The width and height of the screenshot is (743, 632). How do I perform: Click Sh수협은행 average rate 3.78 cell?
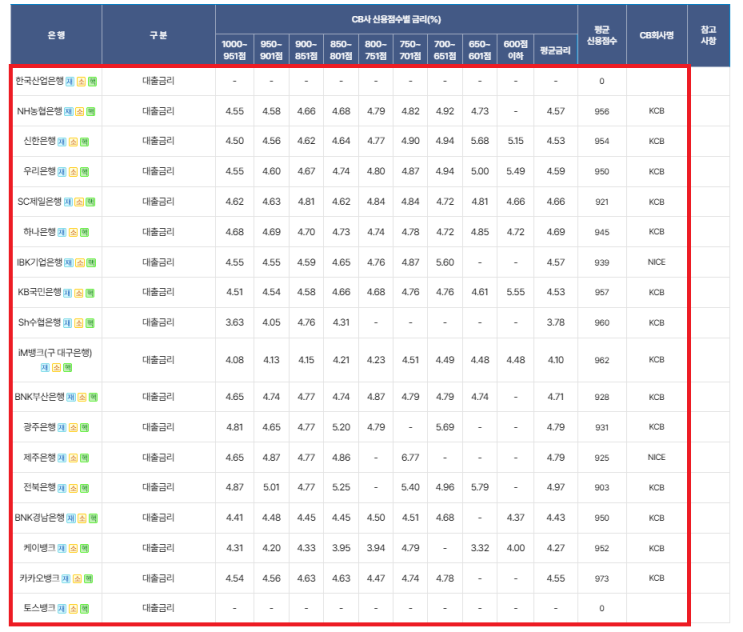[x=555, y=323]
